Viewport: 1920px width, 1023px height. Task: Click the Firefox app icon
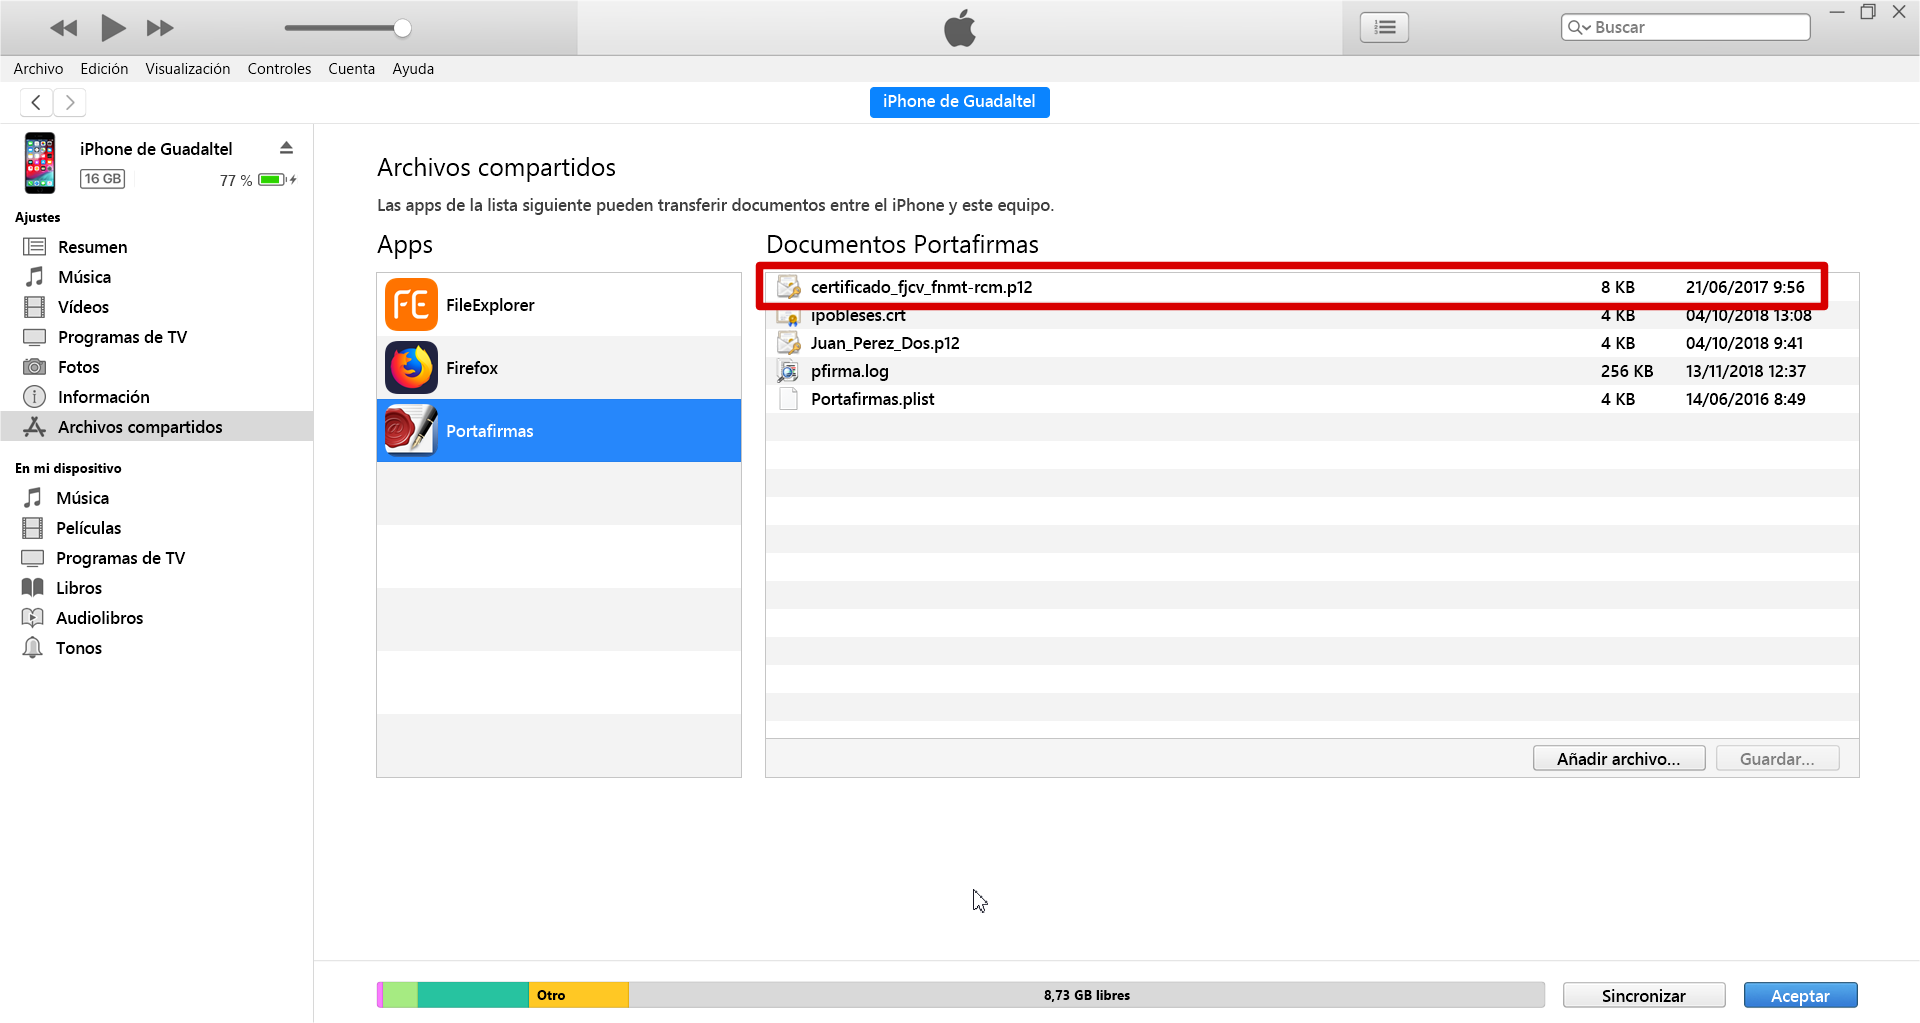[411, 367]
